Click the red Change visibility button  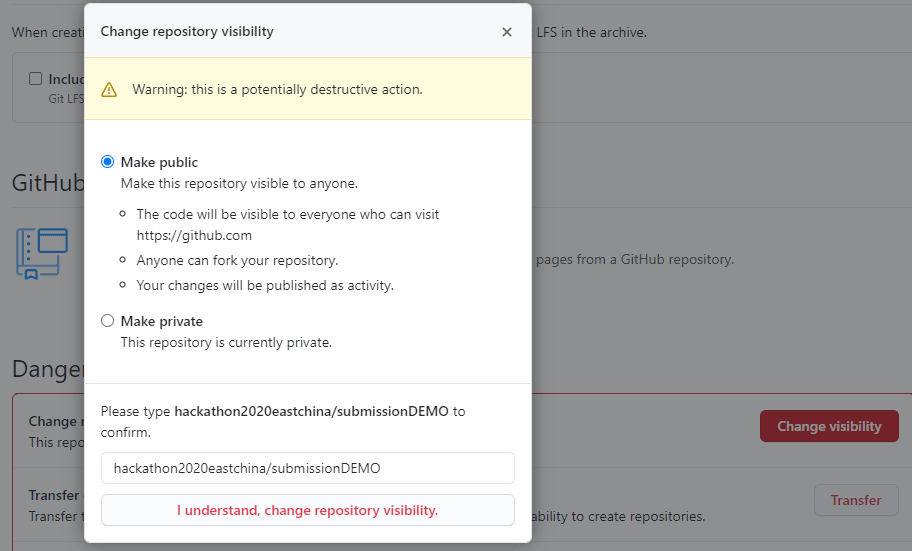(829, 426)
